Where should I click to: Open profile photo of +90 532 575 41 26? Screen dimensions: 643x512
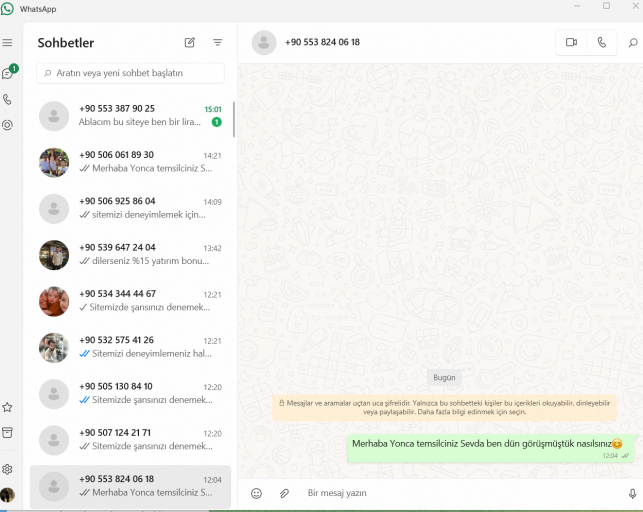click(54, 348)
